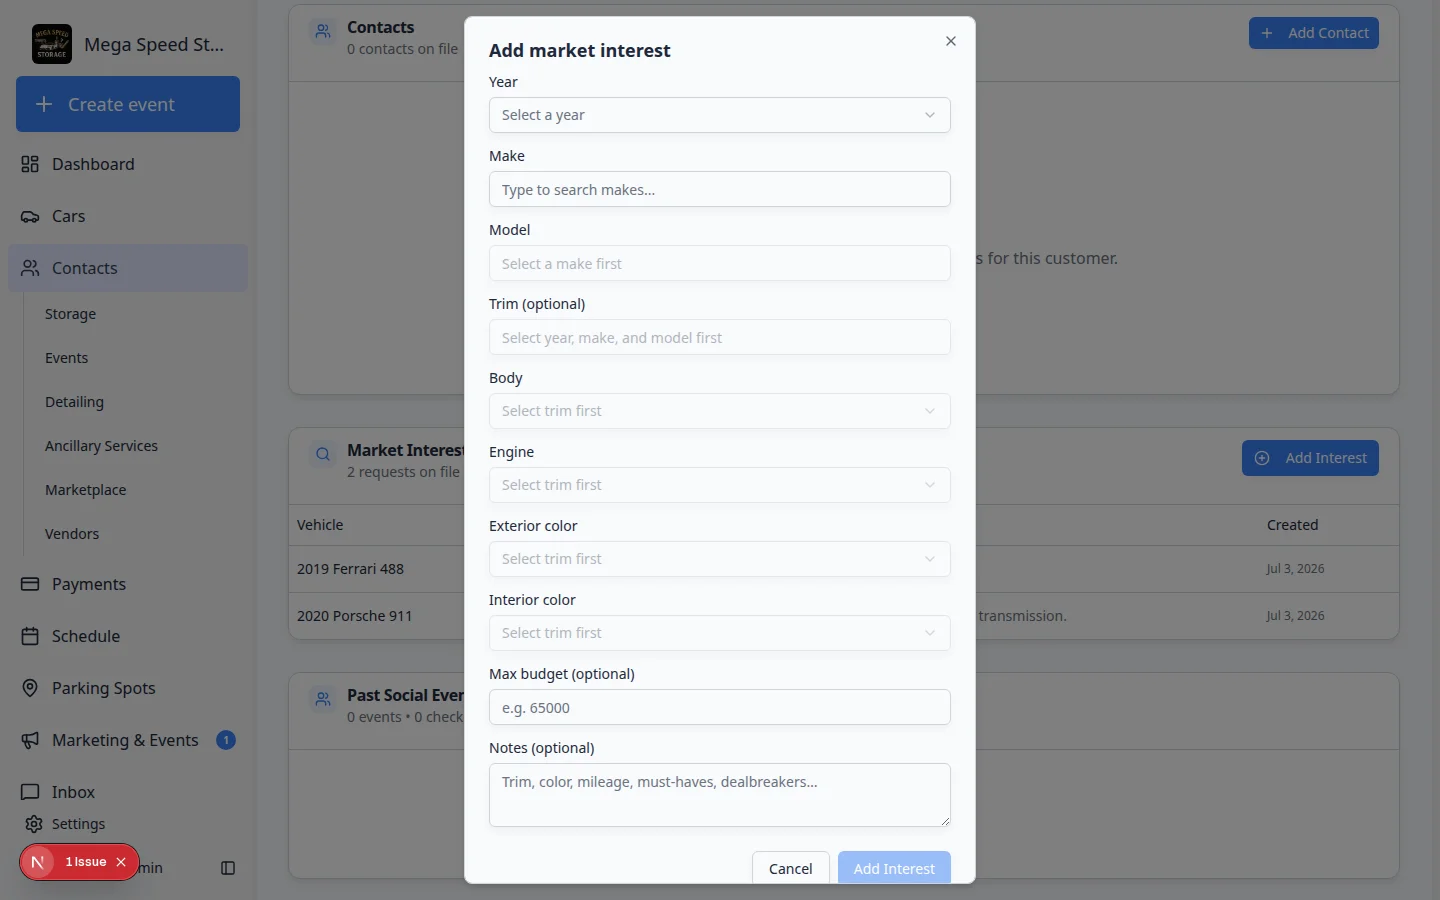Open the Body dropdown
This screenshot has width=1440, height=900.
coord(719,411)
